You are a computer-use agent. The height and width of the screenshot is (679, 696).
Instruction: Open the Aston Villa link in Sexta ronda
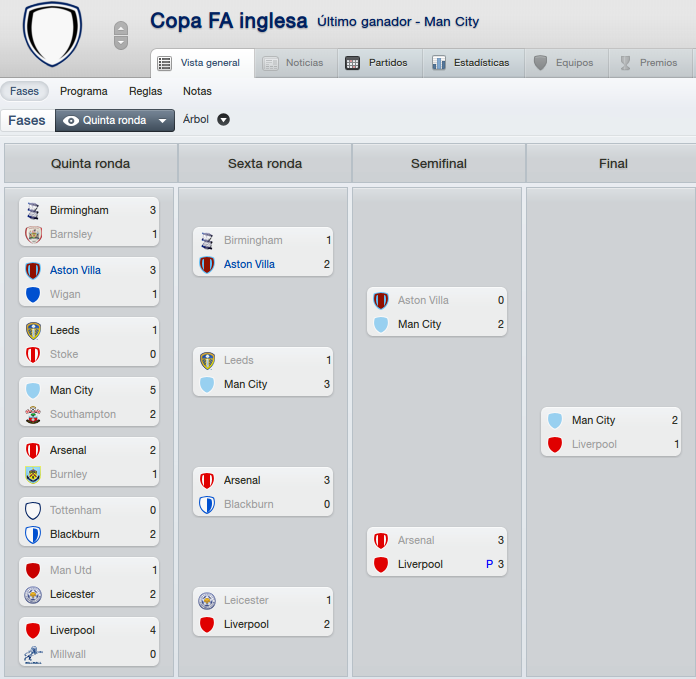tap(249, 264)
